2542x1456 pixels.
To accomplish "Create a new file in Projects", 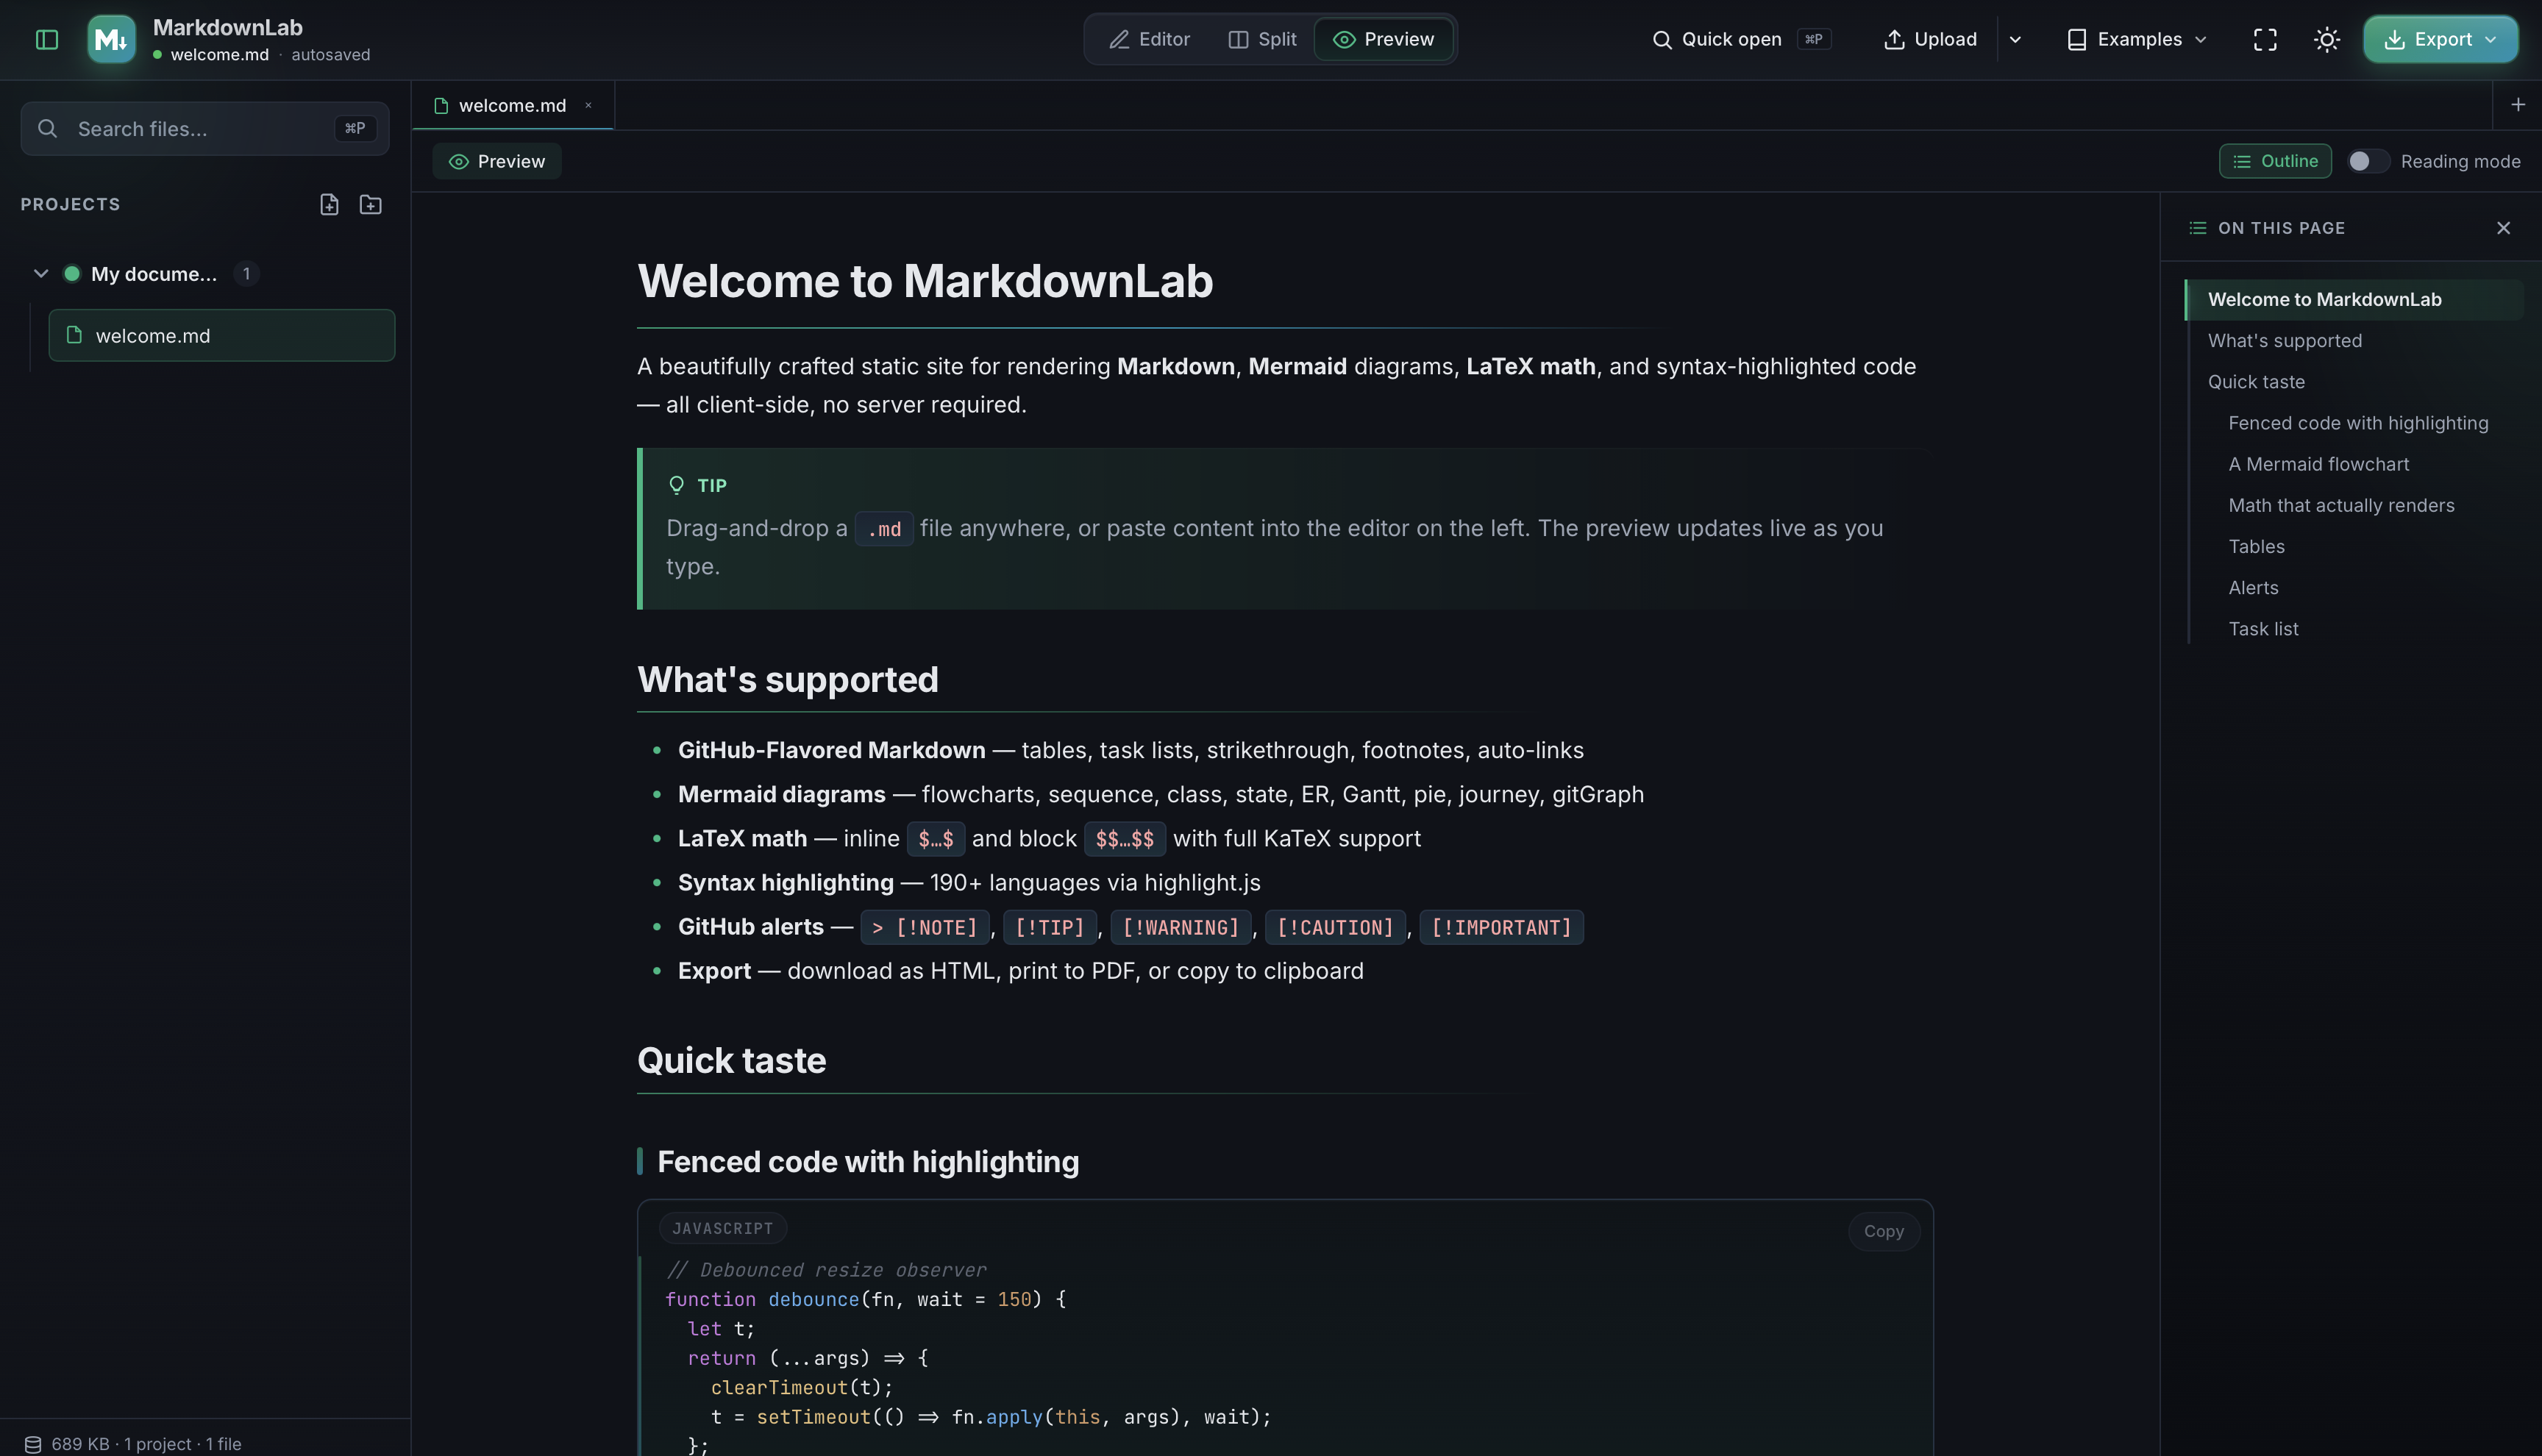I will 329,204.
